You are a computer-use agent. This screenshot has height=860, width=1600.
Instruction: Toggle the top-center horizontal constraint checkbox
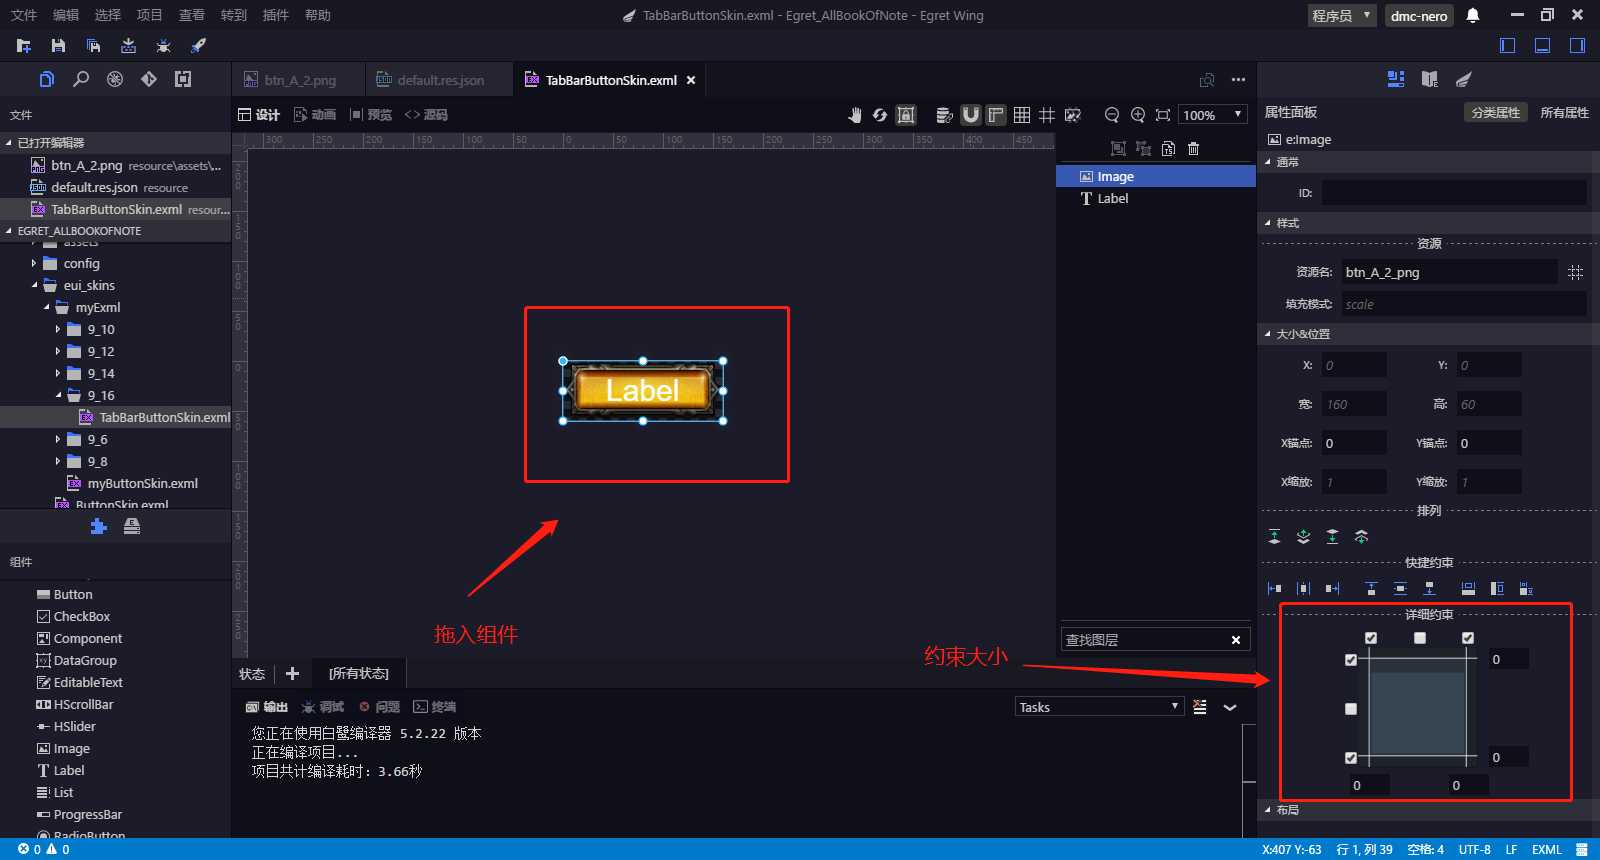(x=1420, y=638)
